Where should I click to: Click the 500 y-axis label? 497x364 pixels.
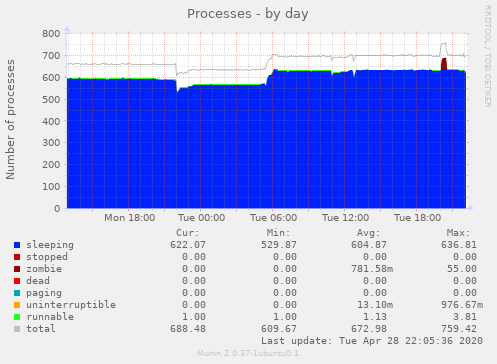pos(51,99)
